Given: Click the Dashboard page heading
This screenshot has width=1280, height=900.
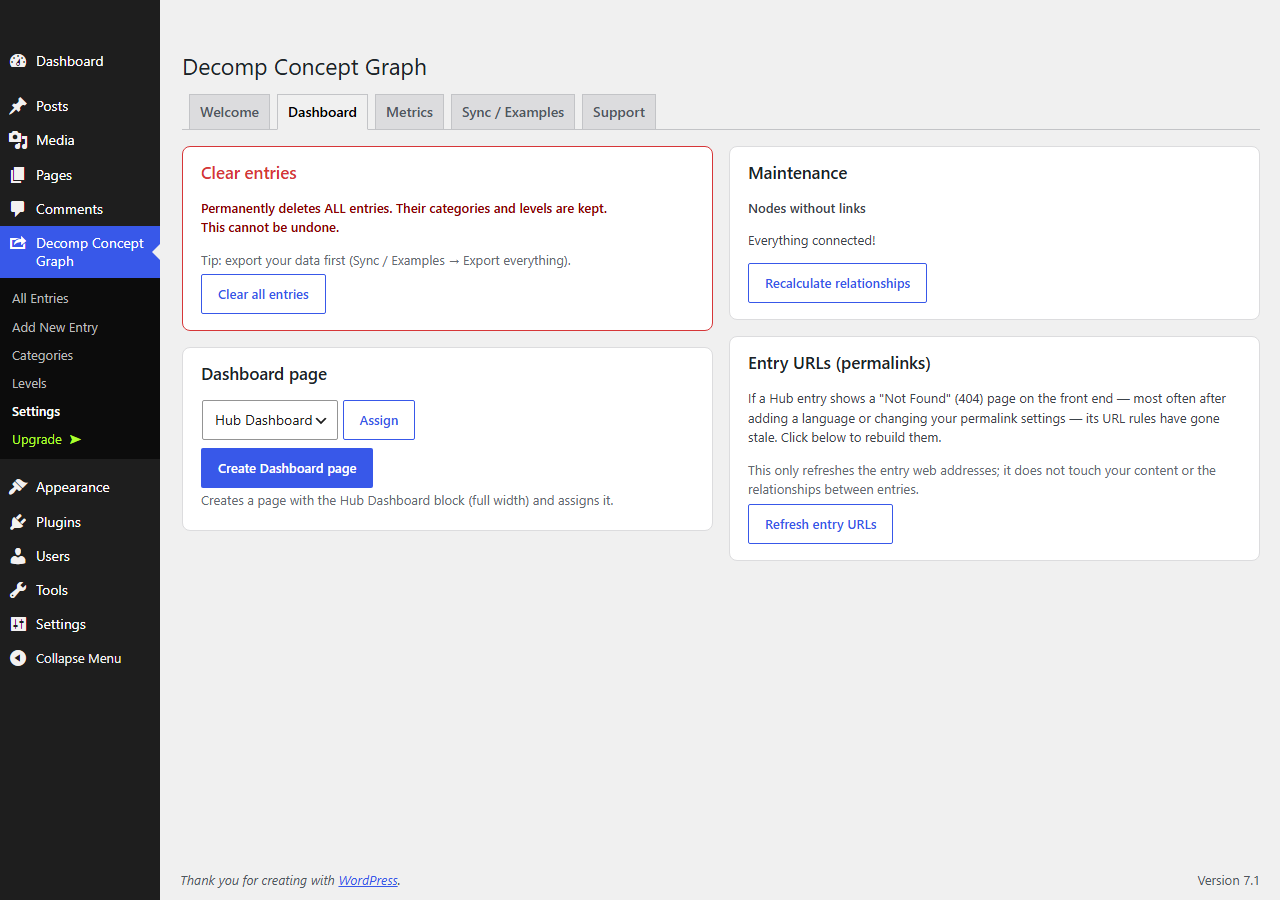Looking at the screenshot, I should coord(264,374).
